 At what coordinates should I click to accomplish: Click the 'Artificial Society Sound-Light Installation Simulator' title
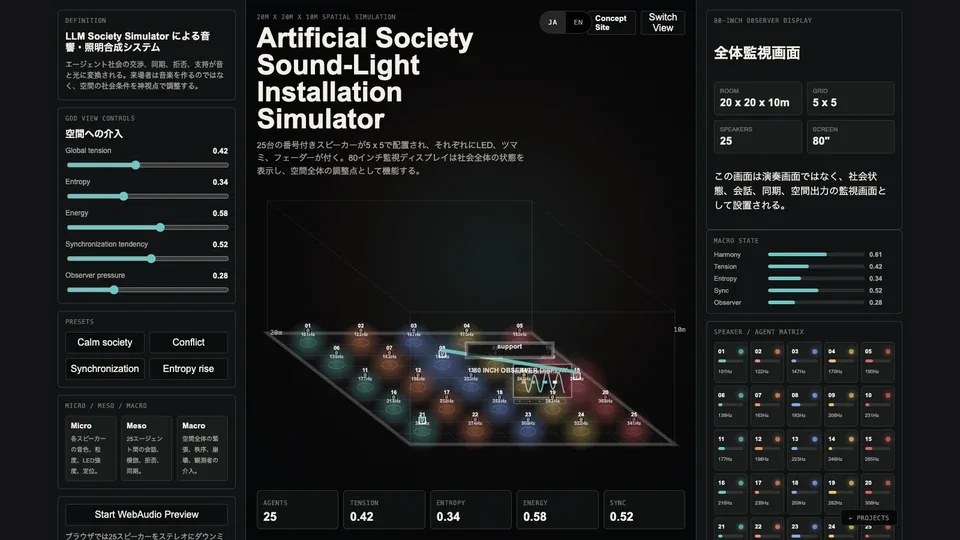click(365, 78)
